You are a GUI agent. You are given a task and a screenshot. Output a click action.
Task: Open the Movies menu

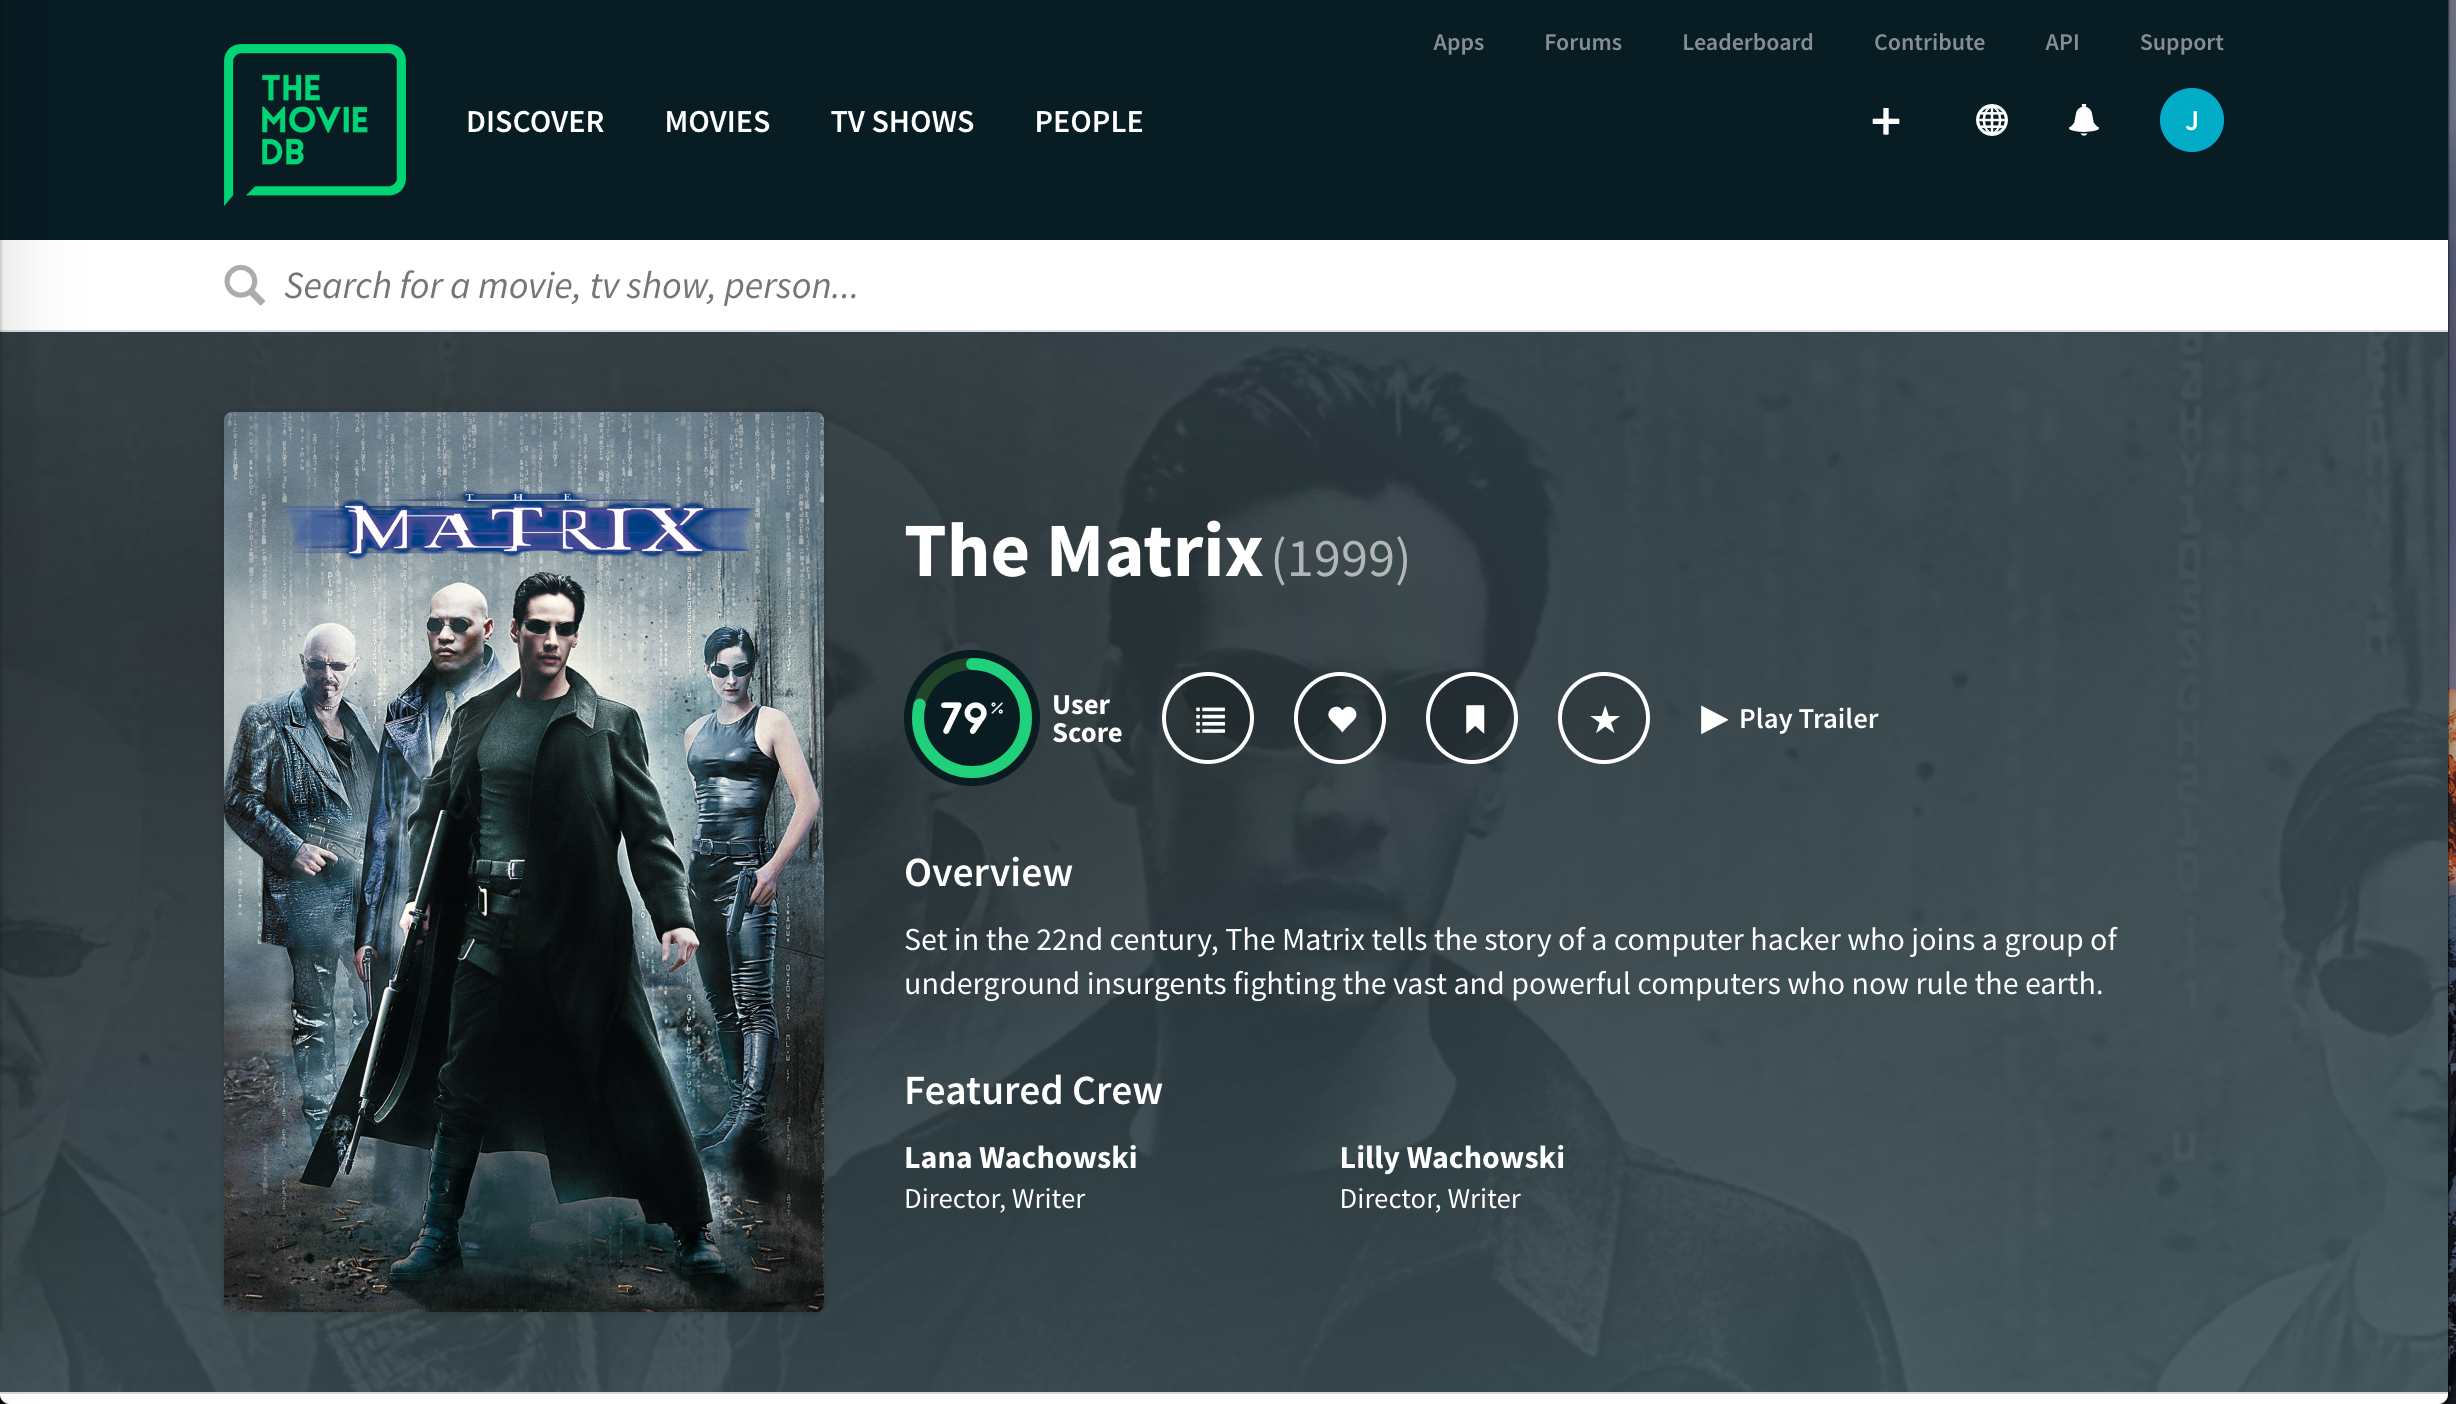tap(717, 122)
